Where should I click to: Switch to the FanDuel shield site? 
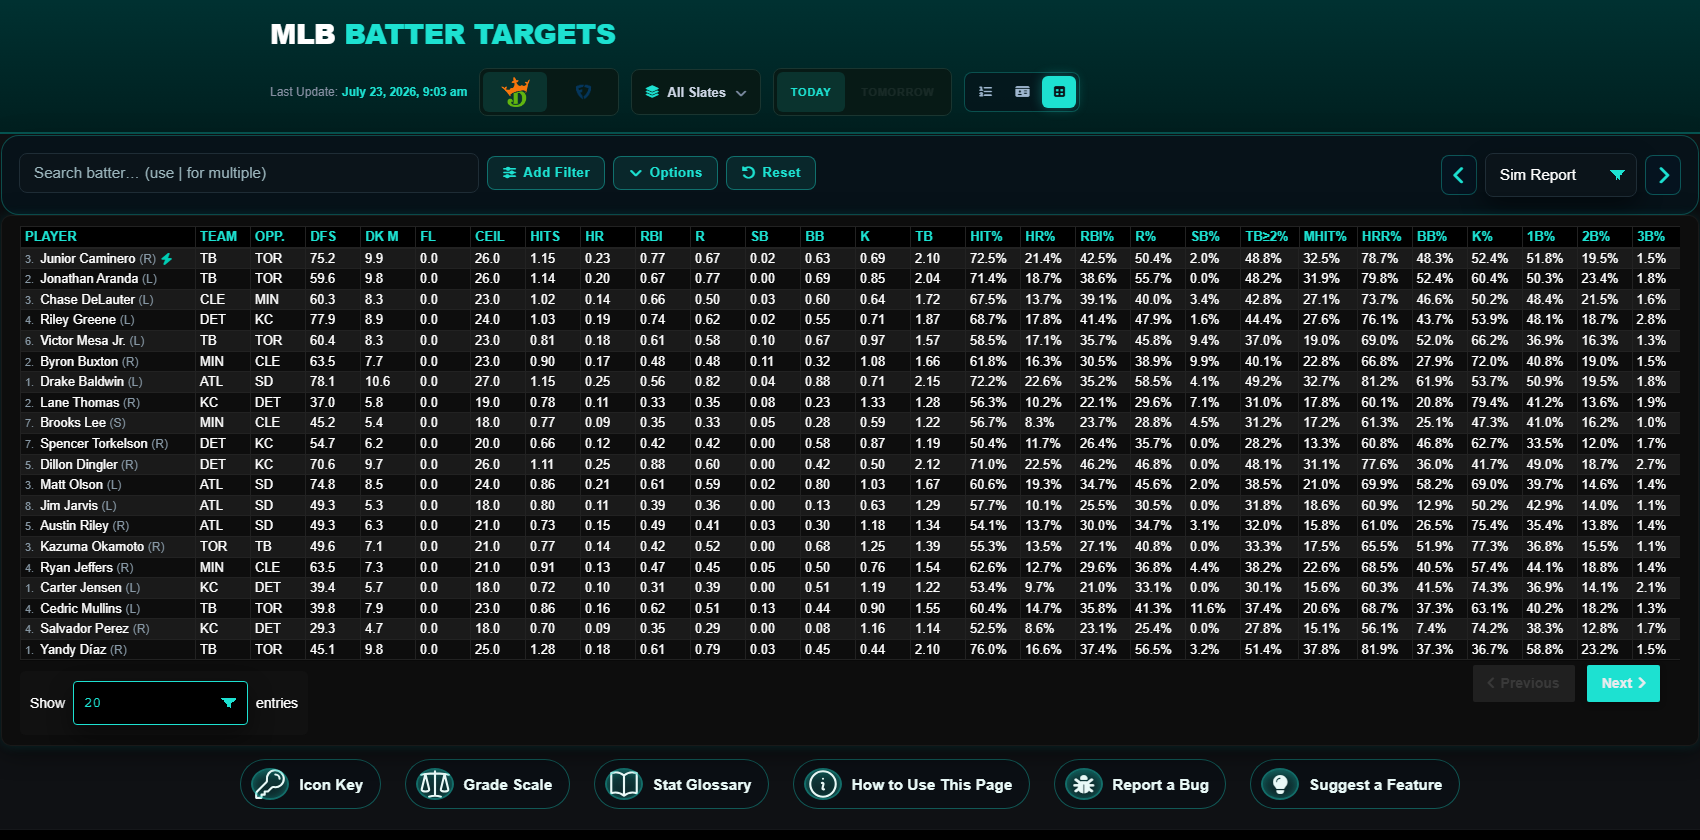(583, 92)
